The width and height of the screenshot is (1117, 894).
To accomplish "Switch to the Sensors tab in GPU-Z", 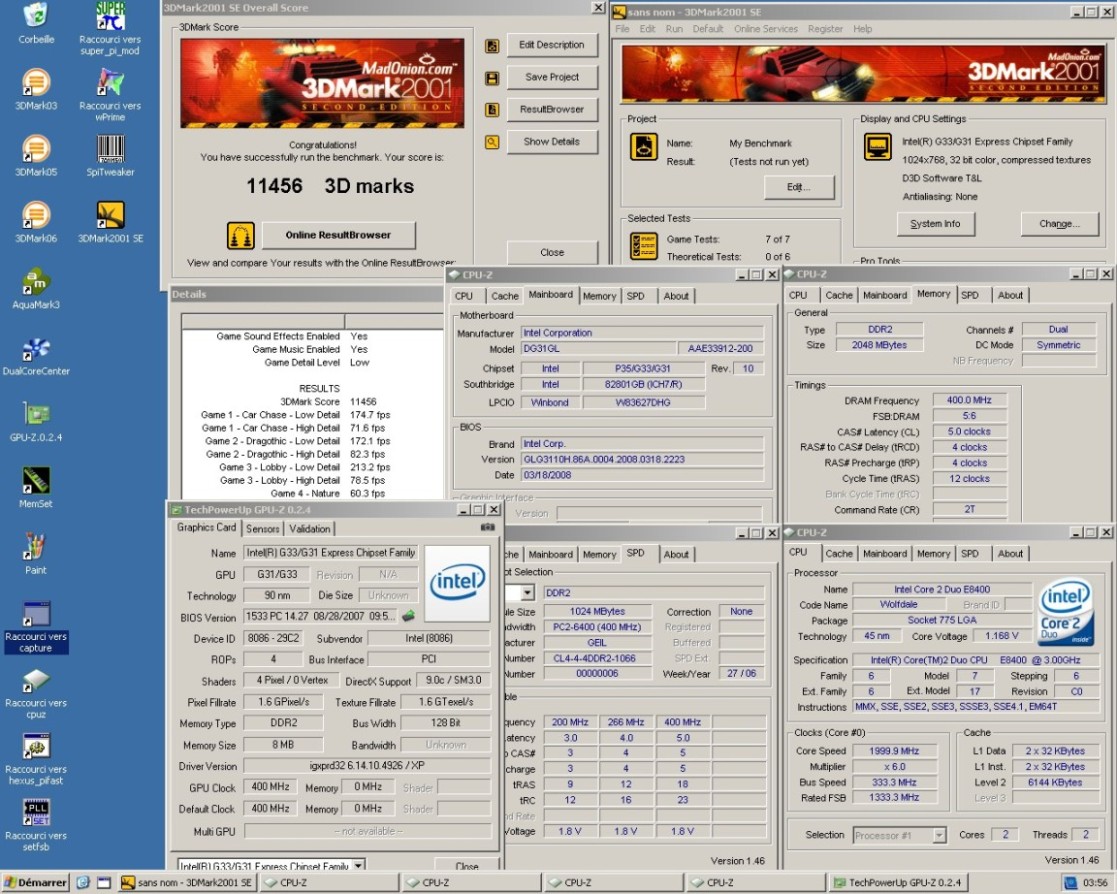I will coord(262,529).
